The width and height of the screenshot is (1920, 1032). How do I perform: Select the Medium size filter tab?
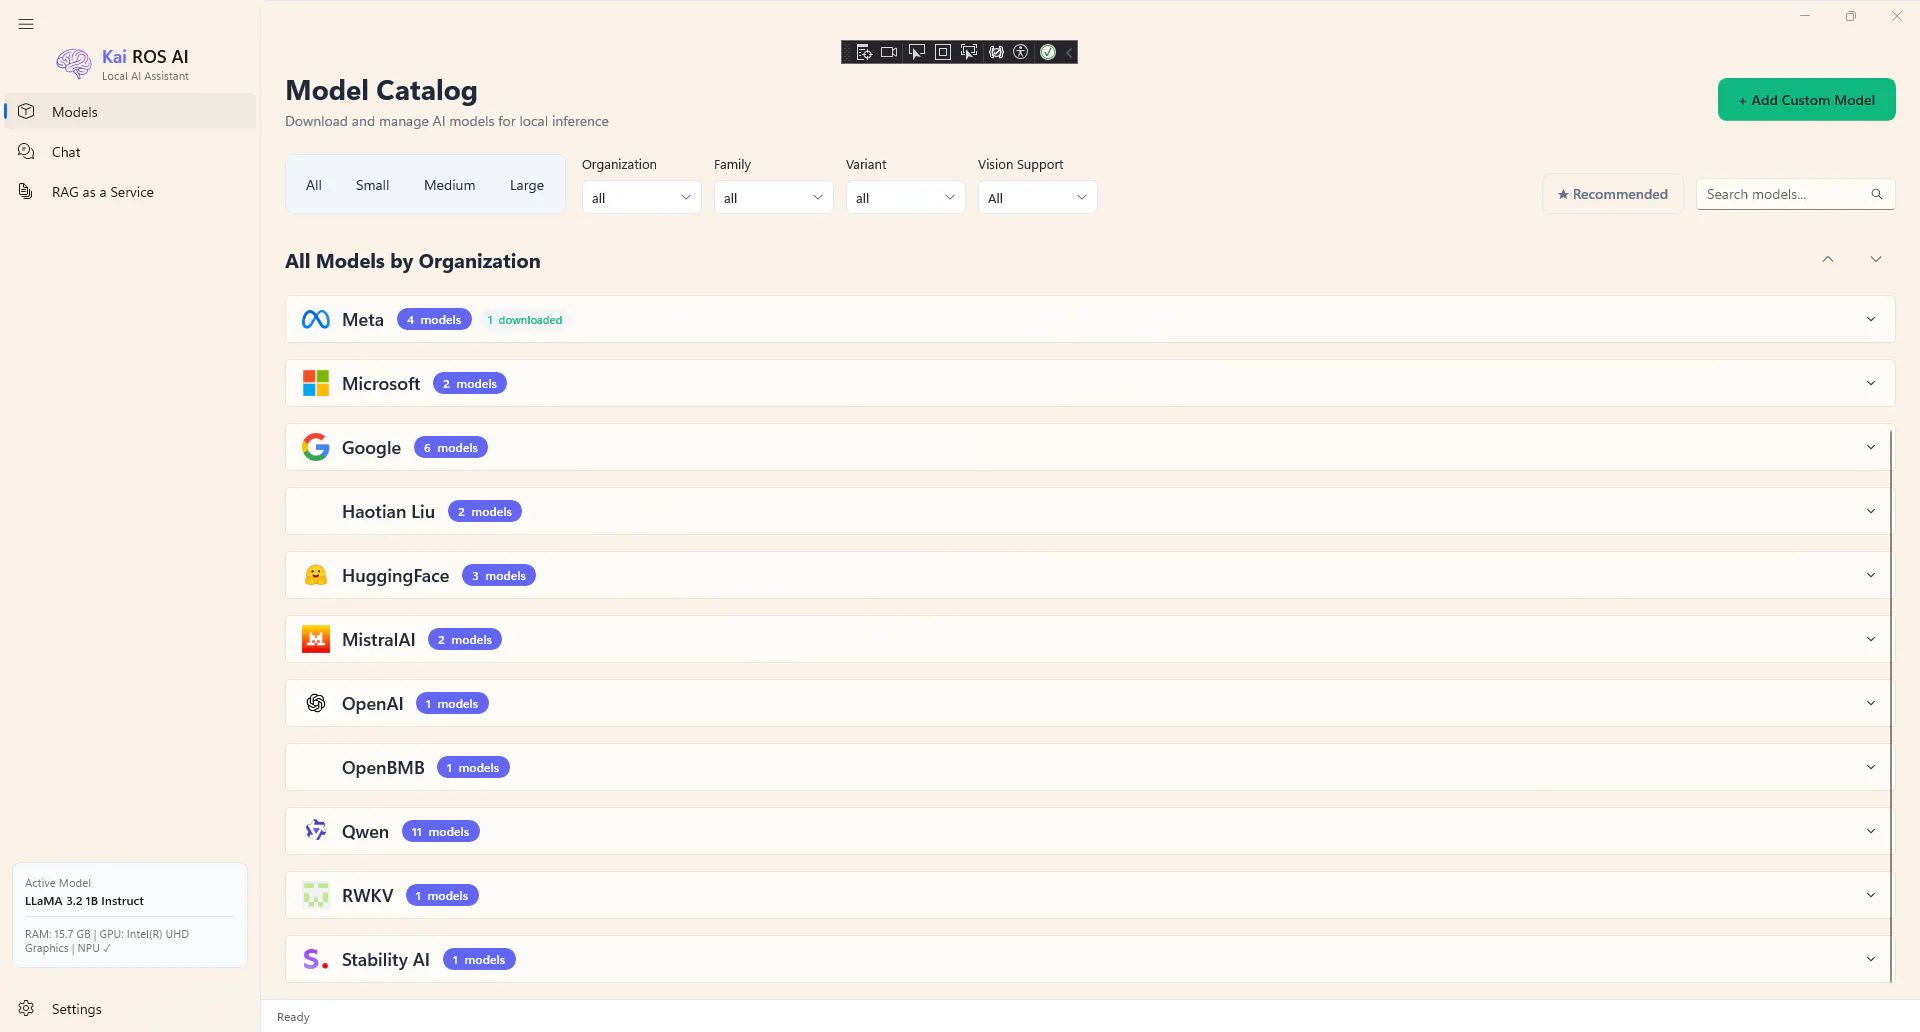(x=449, y=185)
